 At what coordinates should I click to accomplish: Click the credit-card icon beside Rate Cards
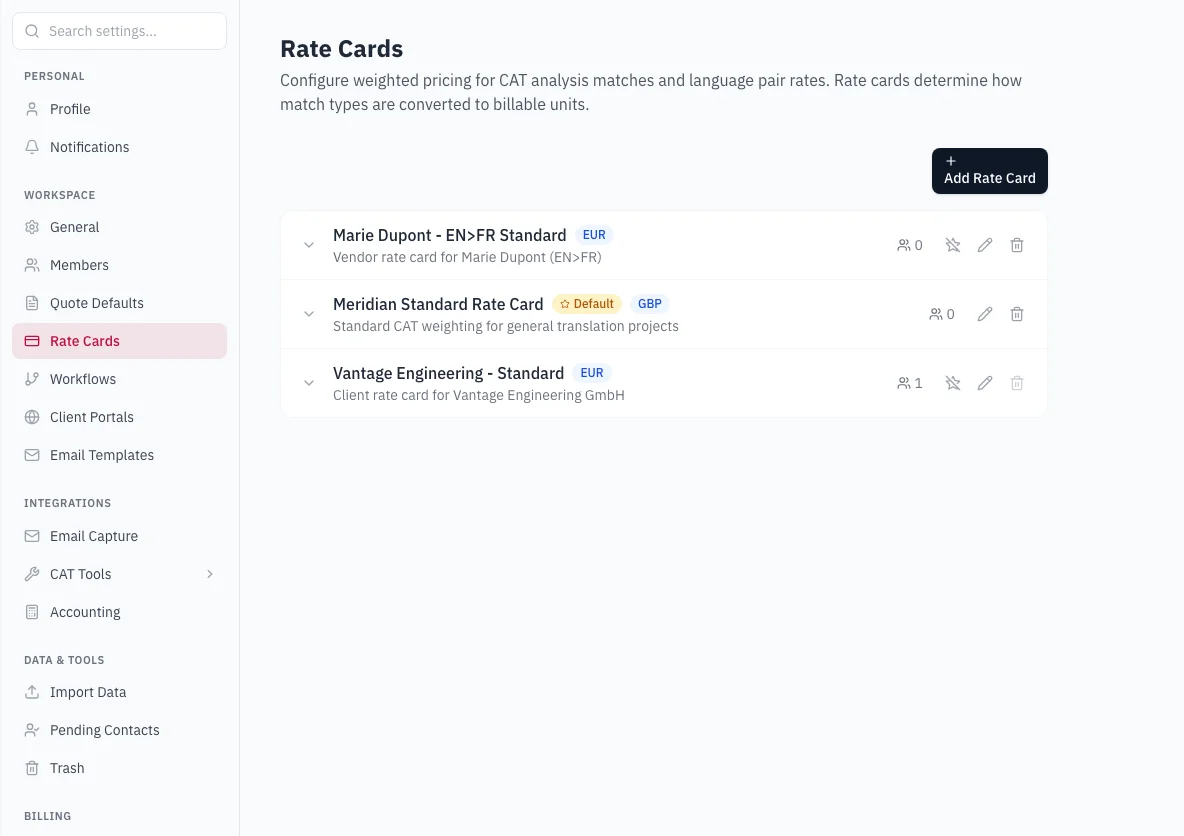[x=32, y=341]
